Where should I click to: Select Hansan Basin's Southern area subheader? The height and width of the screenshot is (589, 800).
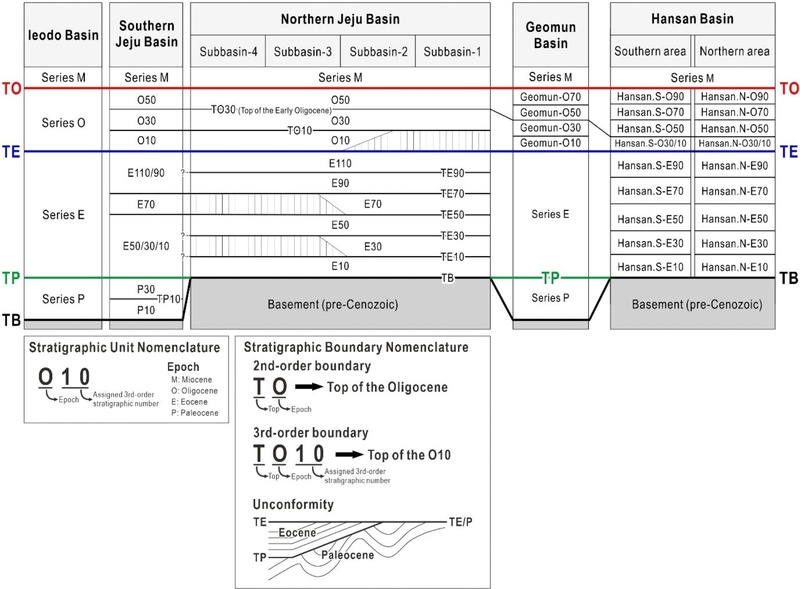pos(650,52)
